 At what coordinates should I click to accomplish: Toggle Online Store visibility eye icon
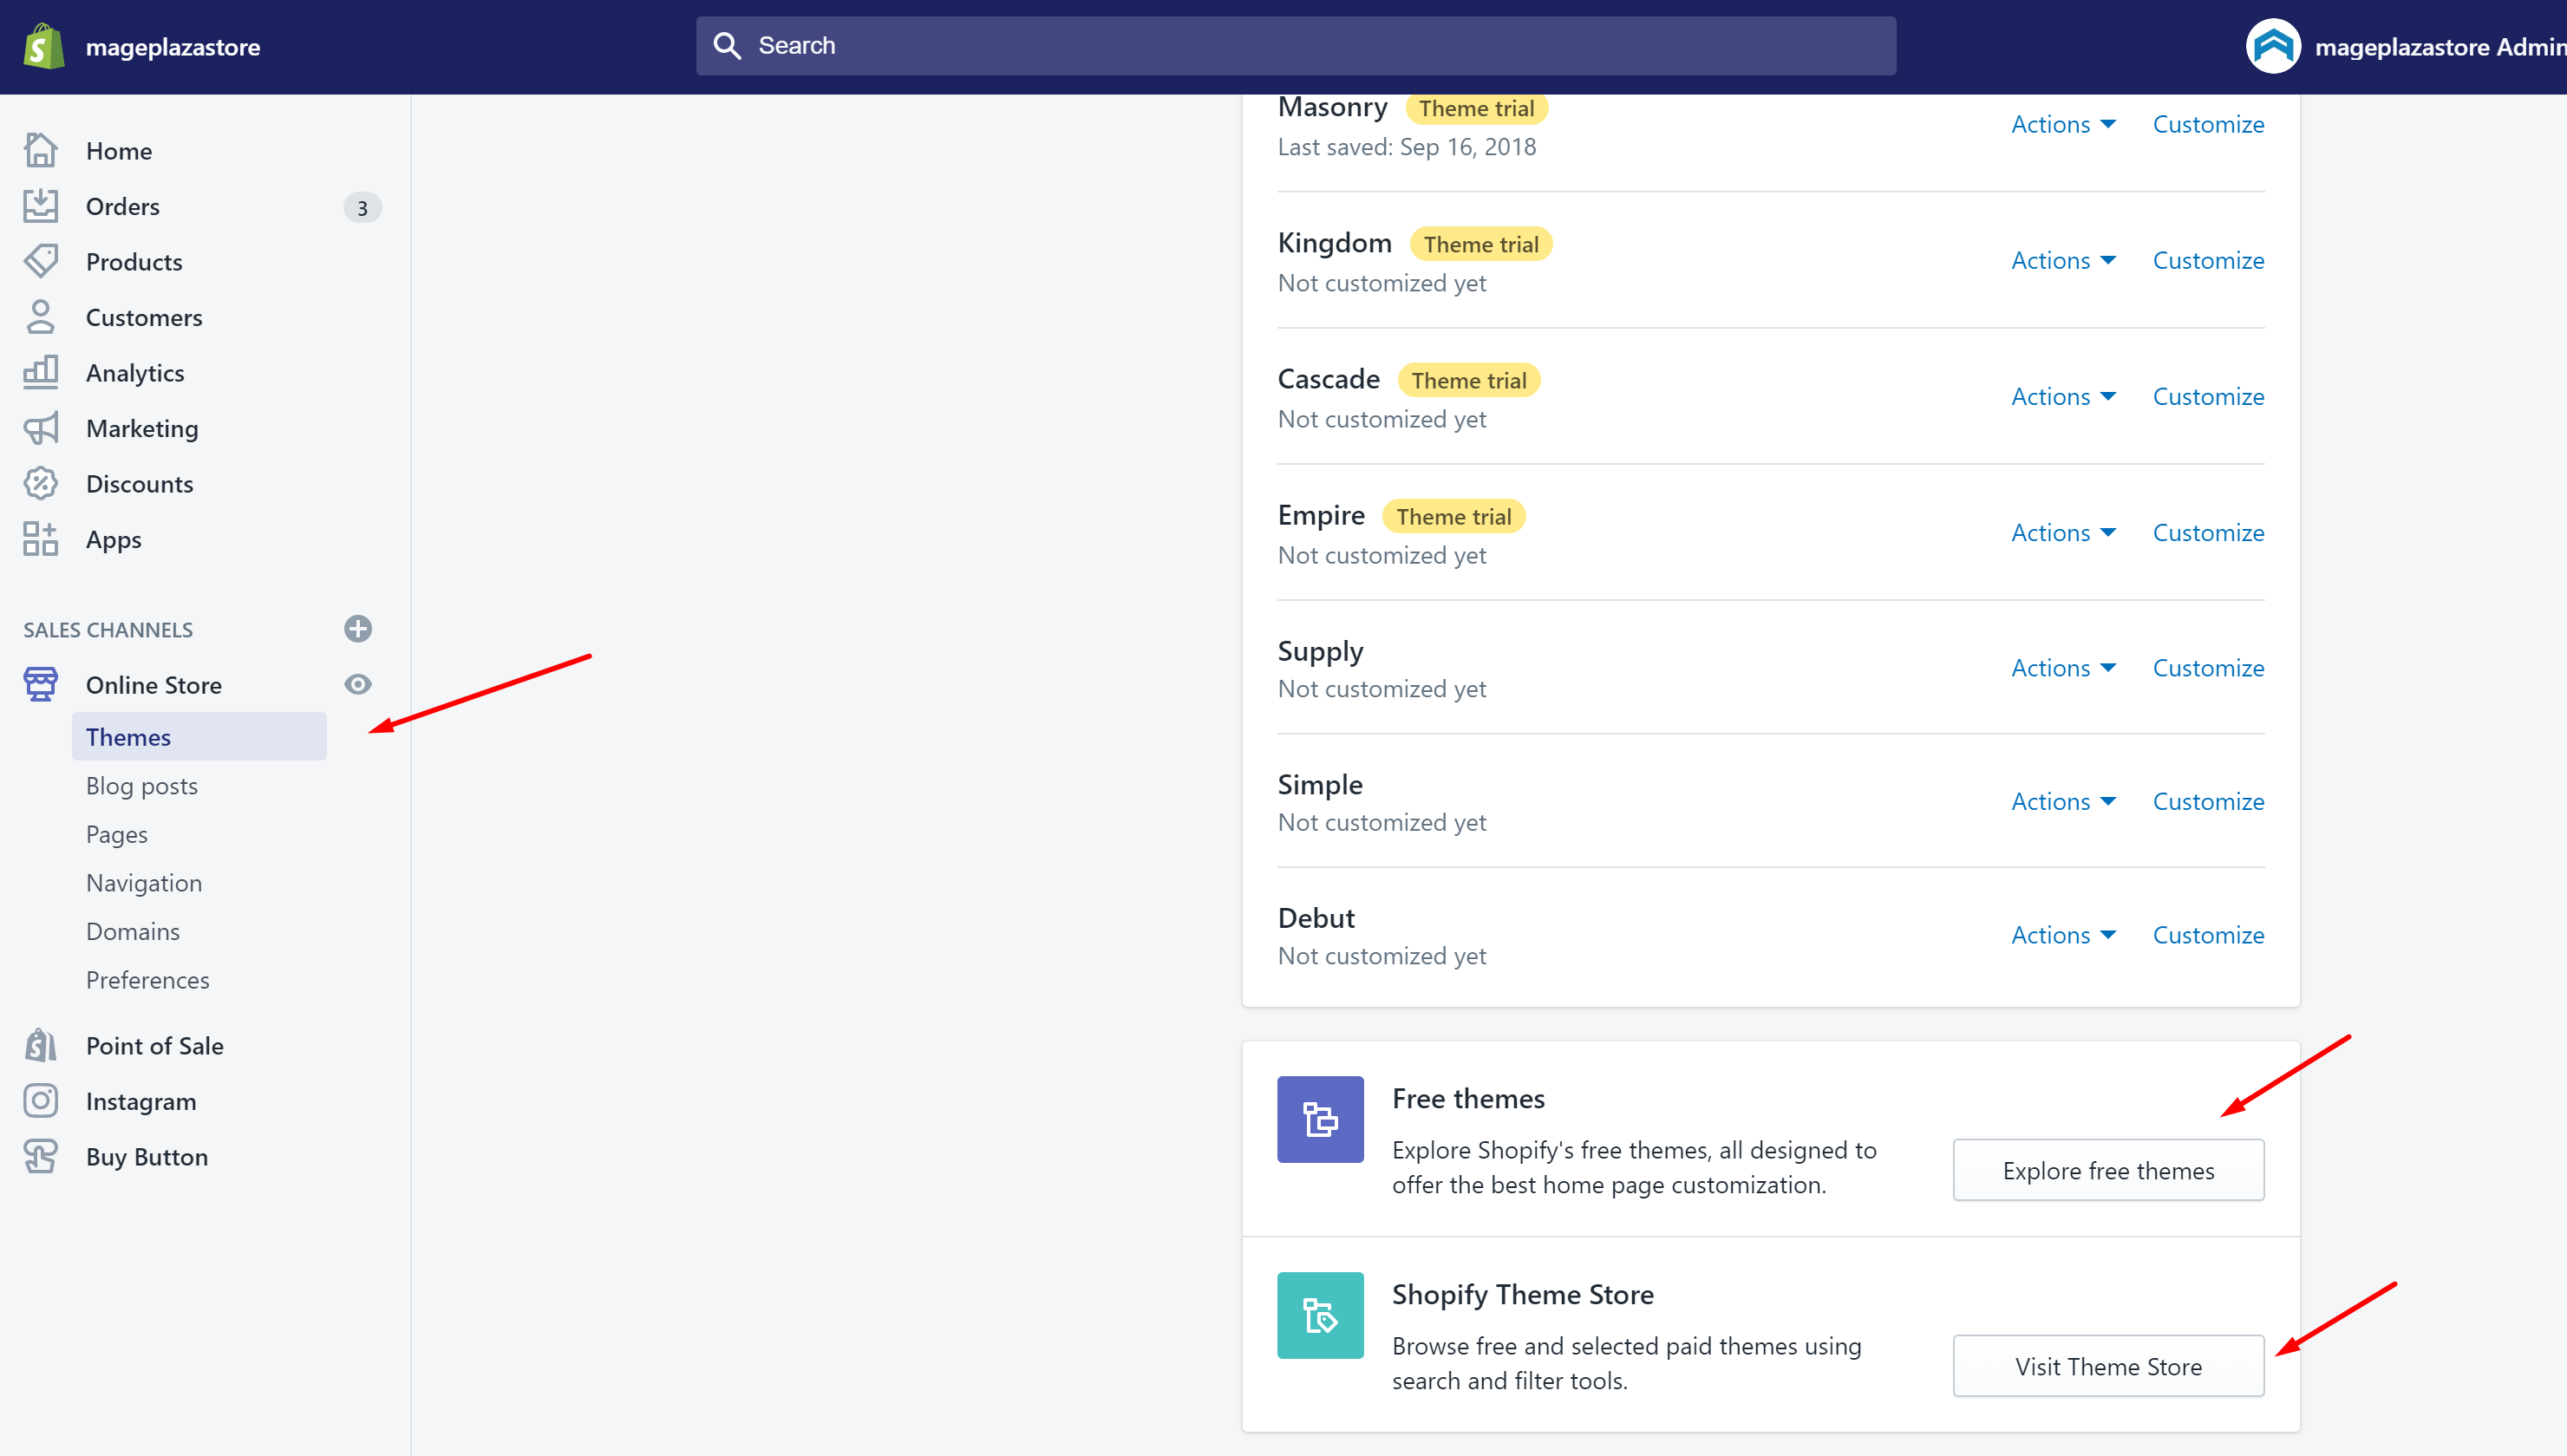(358, 684)
